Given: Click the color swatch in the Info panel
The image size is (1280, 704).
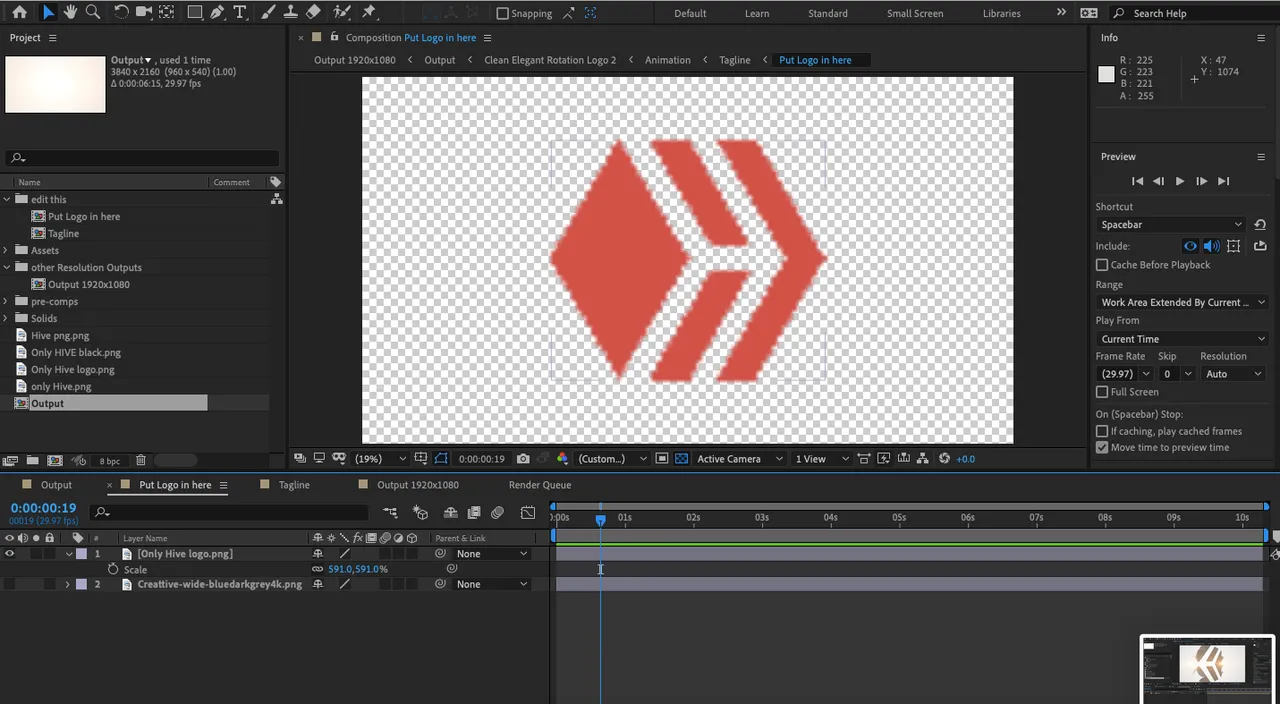Looking at the screenshot, I should click(x=1106, y=74).
